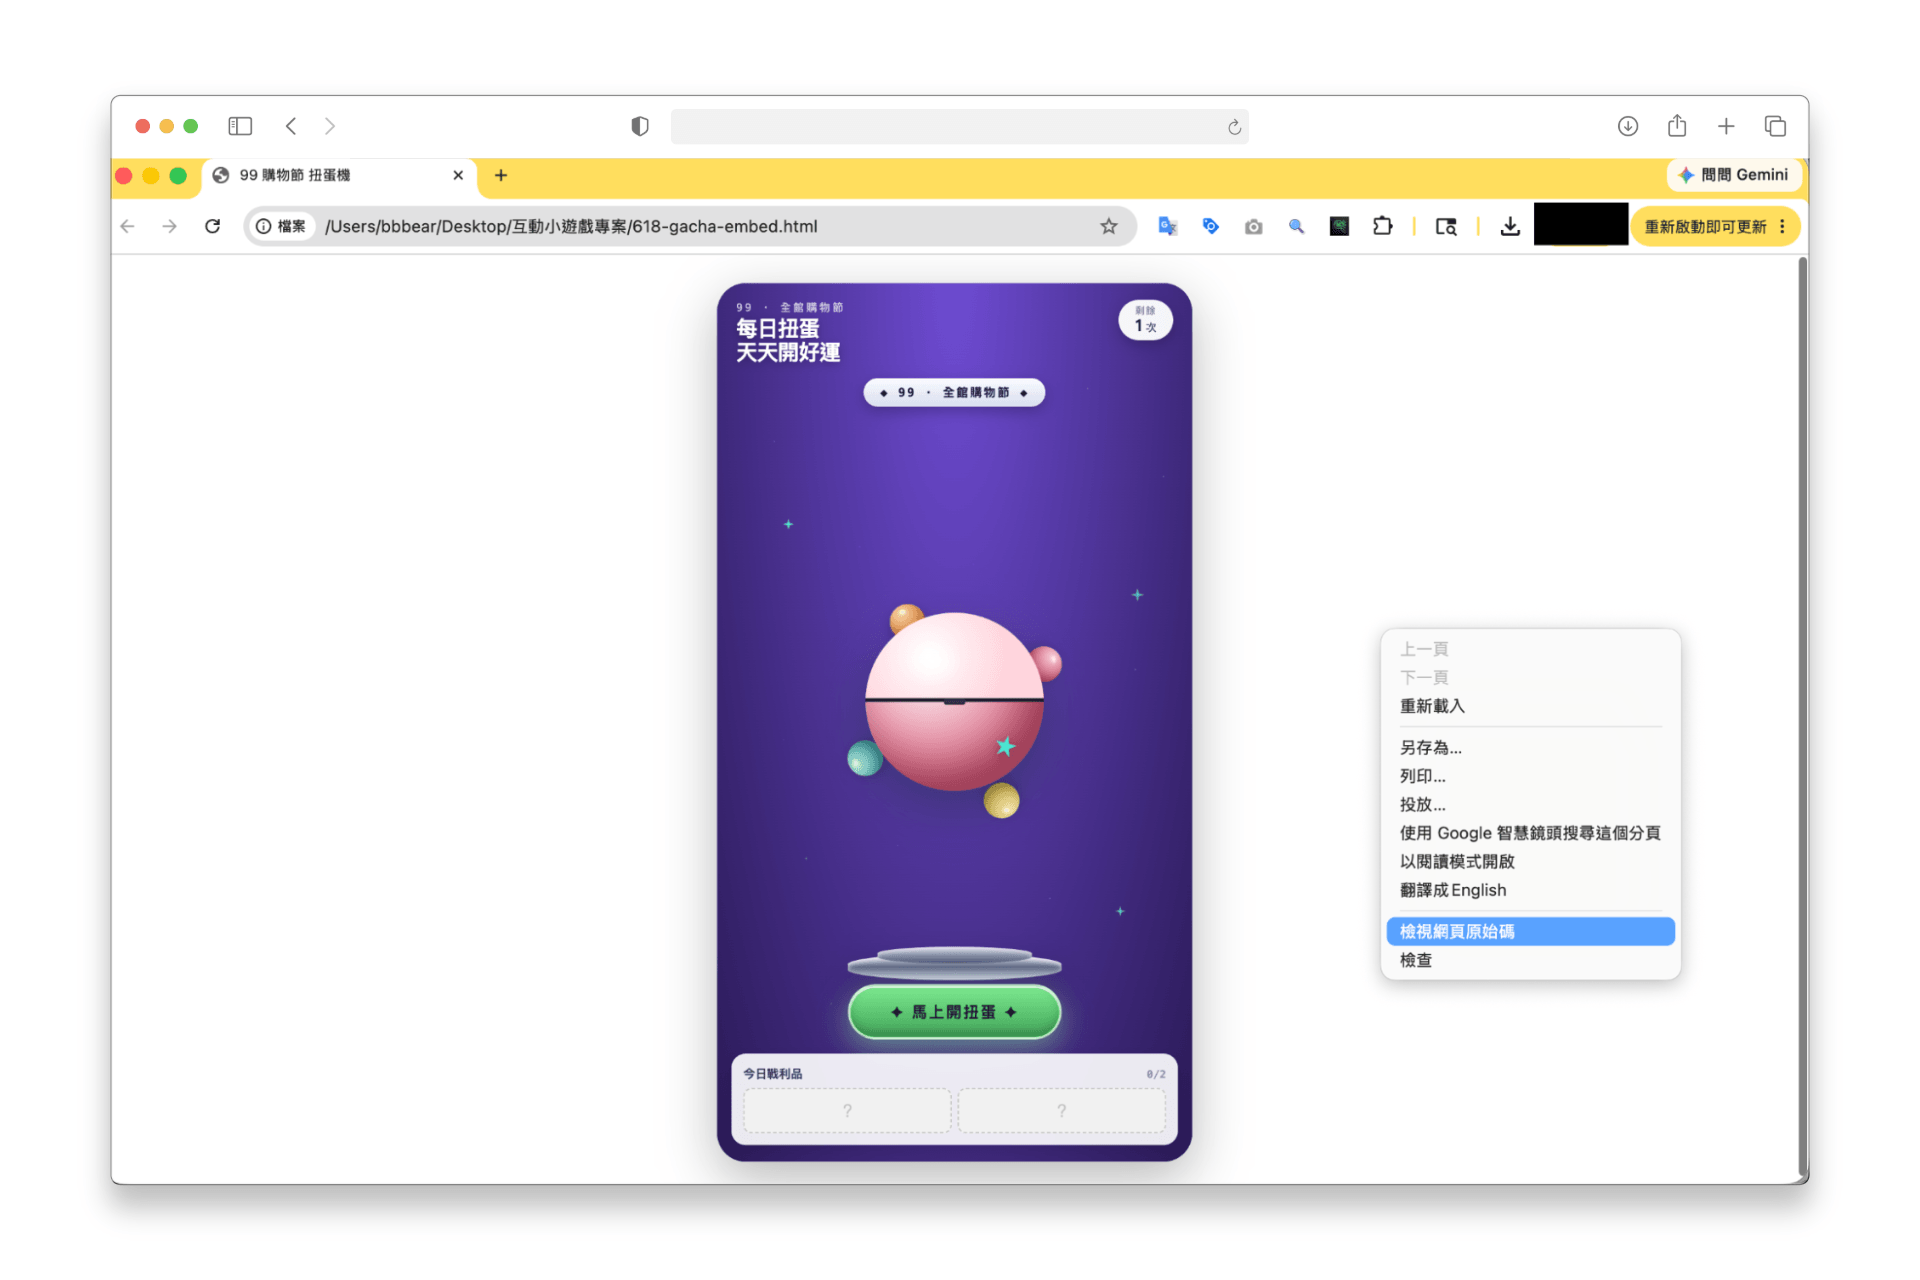This screenshot has width=1920, height=1280.
Task: Choose 列印... from the context menu
Action: [1530, 776]
